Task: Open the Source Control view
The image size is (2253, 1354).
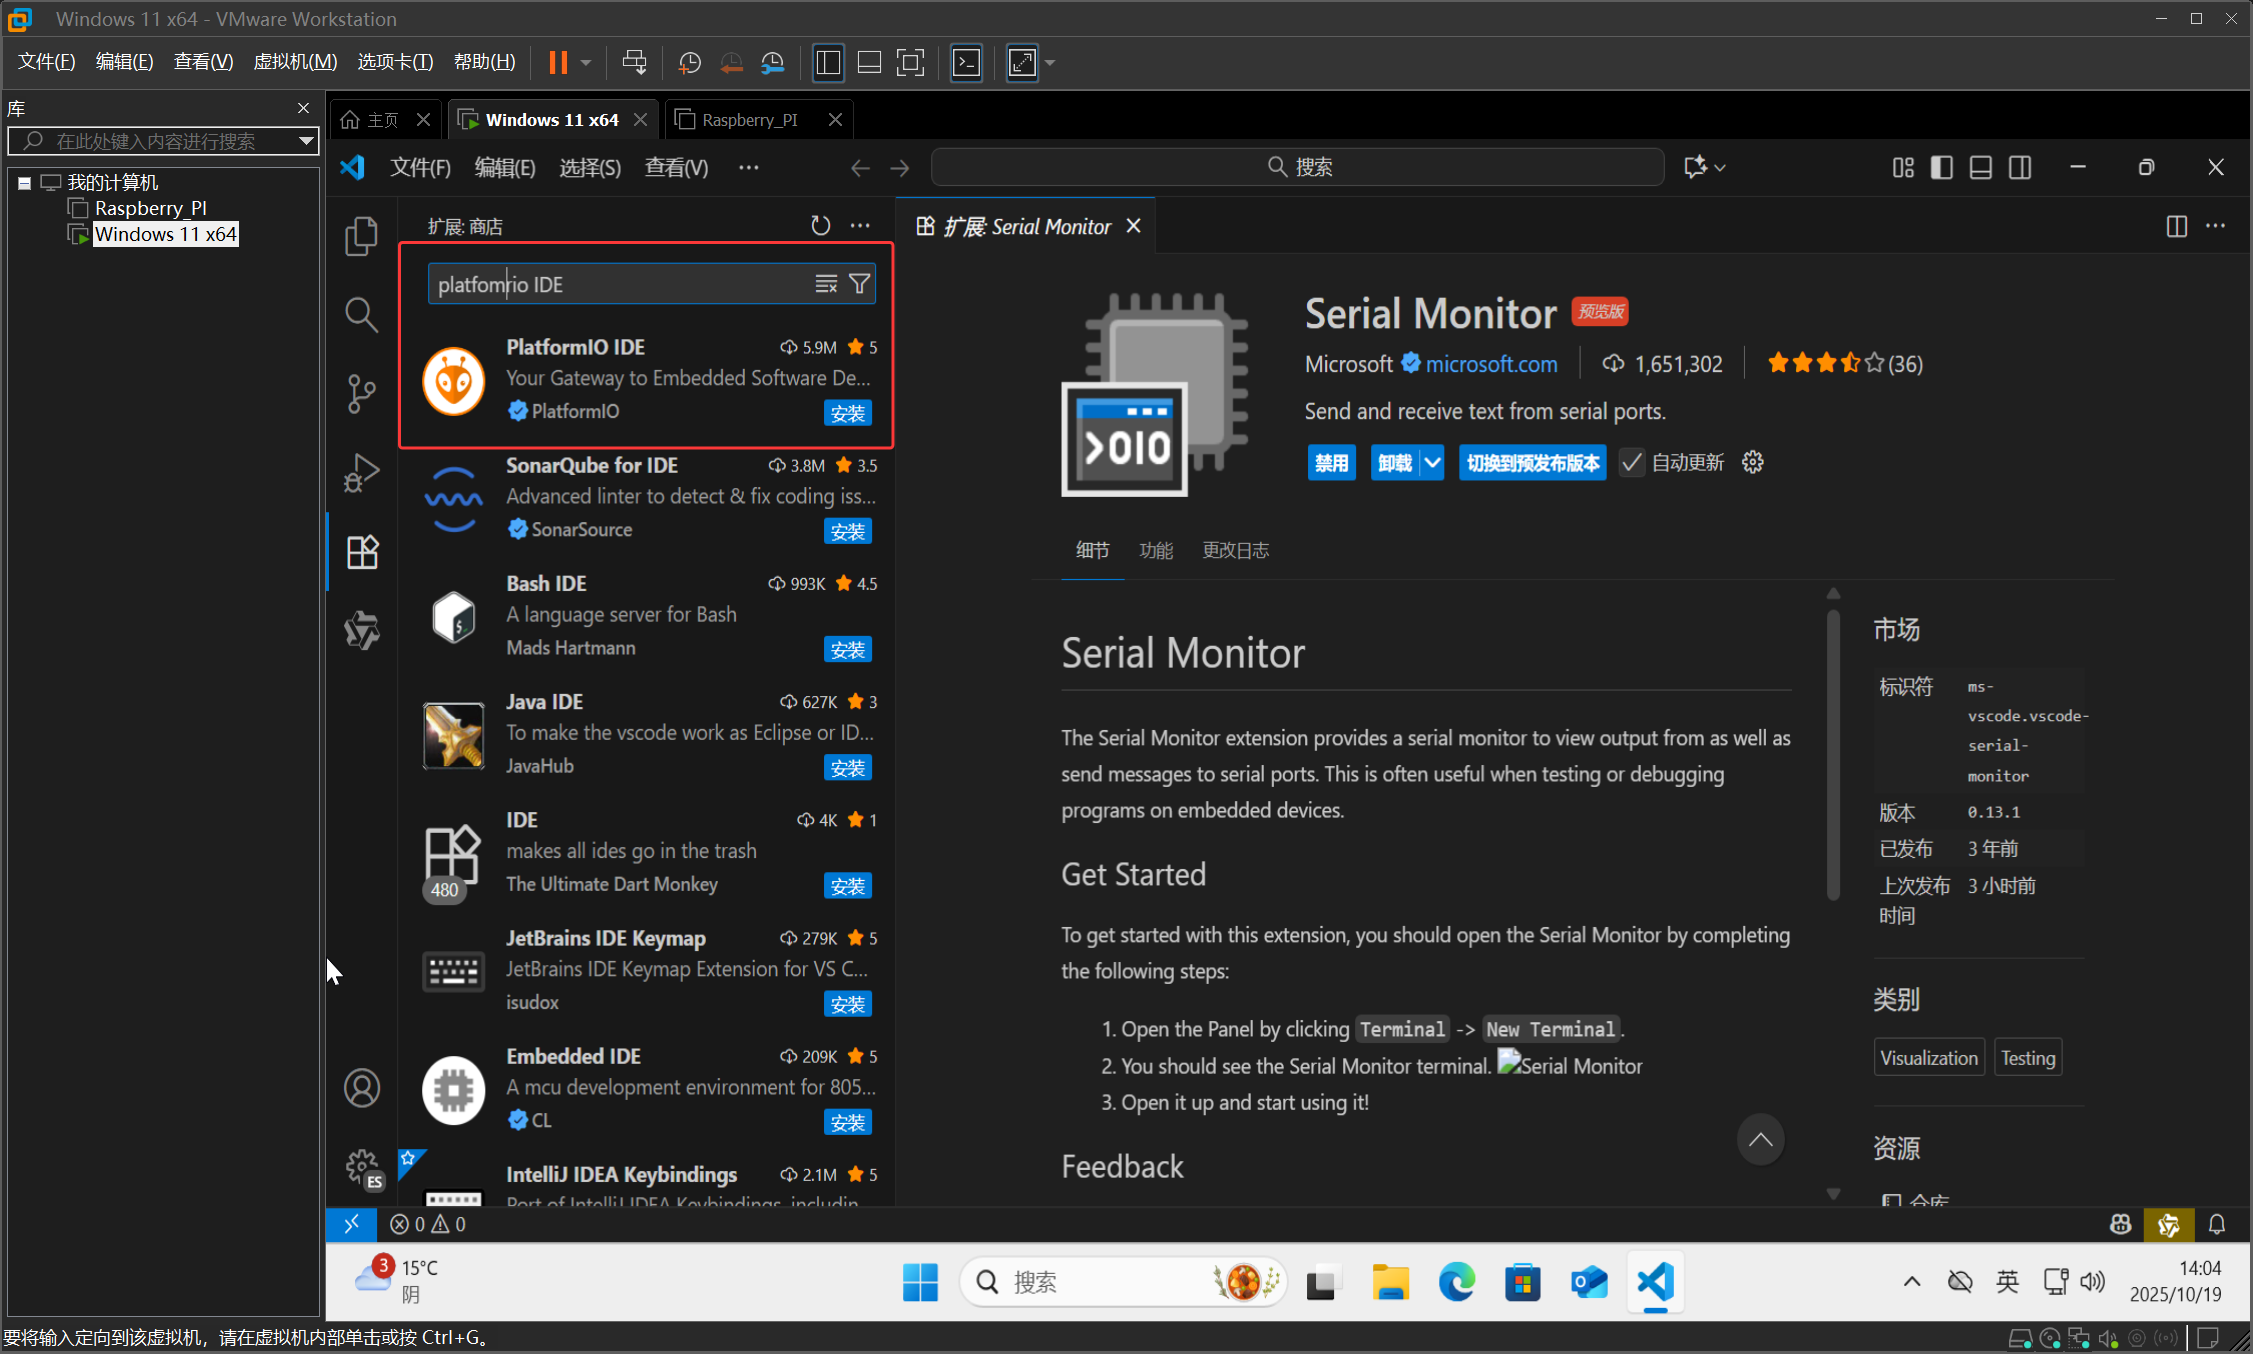Action: coord(361,393)
